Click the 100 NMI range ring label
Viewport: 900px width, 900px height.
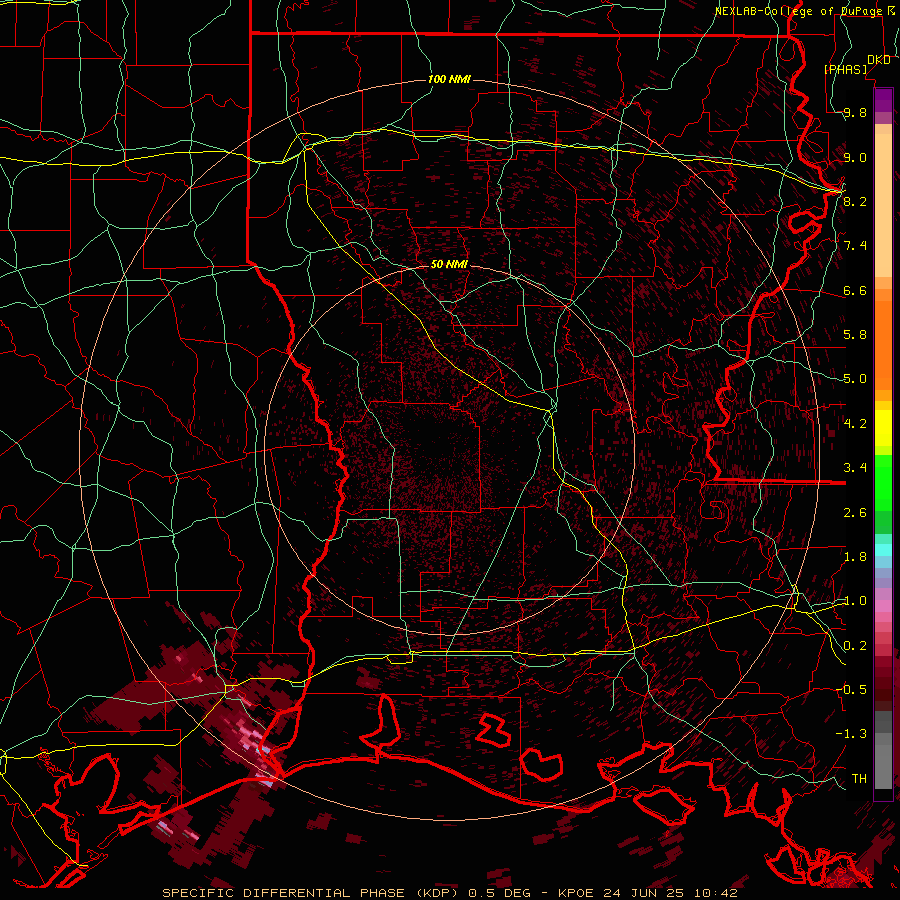(x=449, y=79)
